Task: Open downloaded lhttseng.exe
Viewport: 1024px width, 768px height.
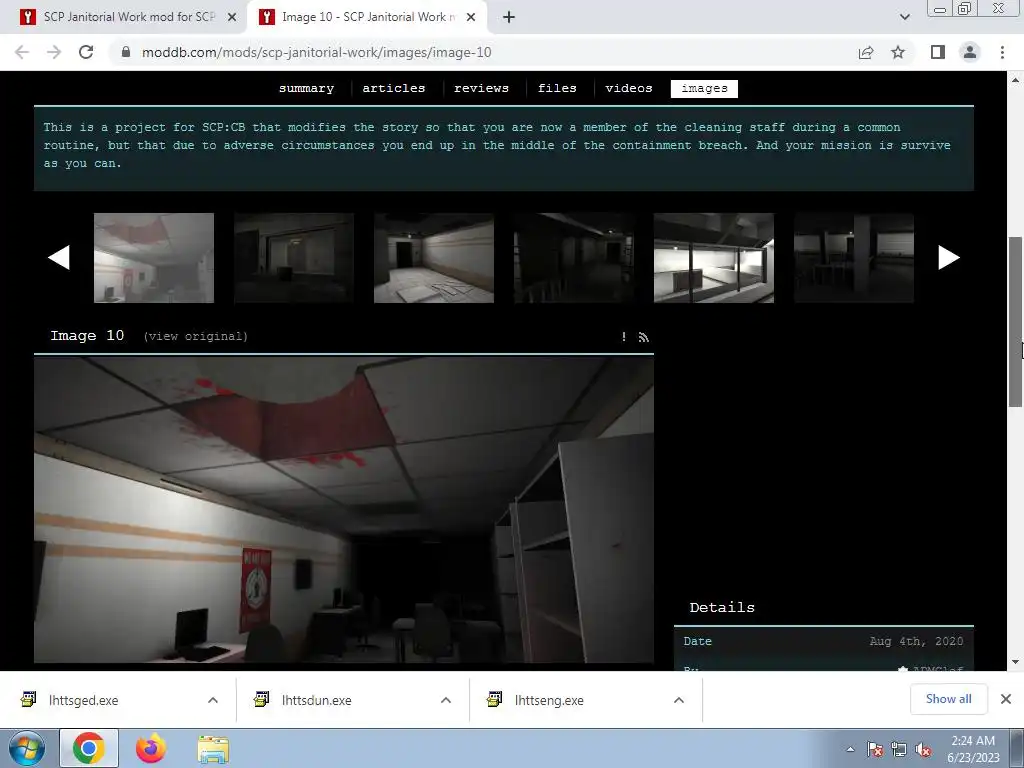Action: click(549, 700)
